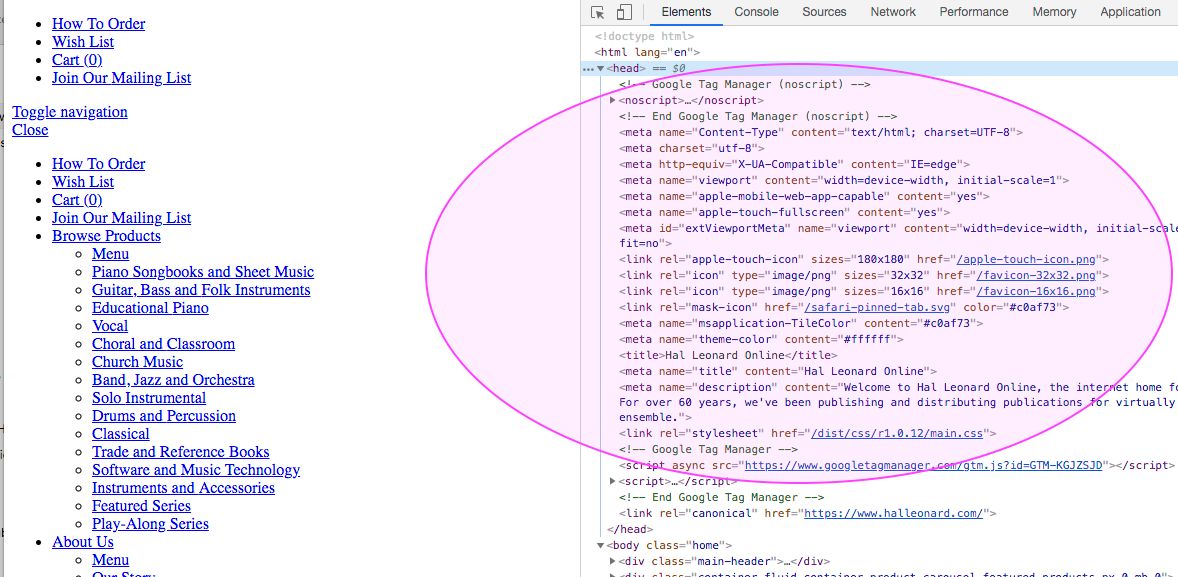Viewport: 1178px width, 577px height.
Task: Select the doctype html line
Action: pos(645,36)
